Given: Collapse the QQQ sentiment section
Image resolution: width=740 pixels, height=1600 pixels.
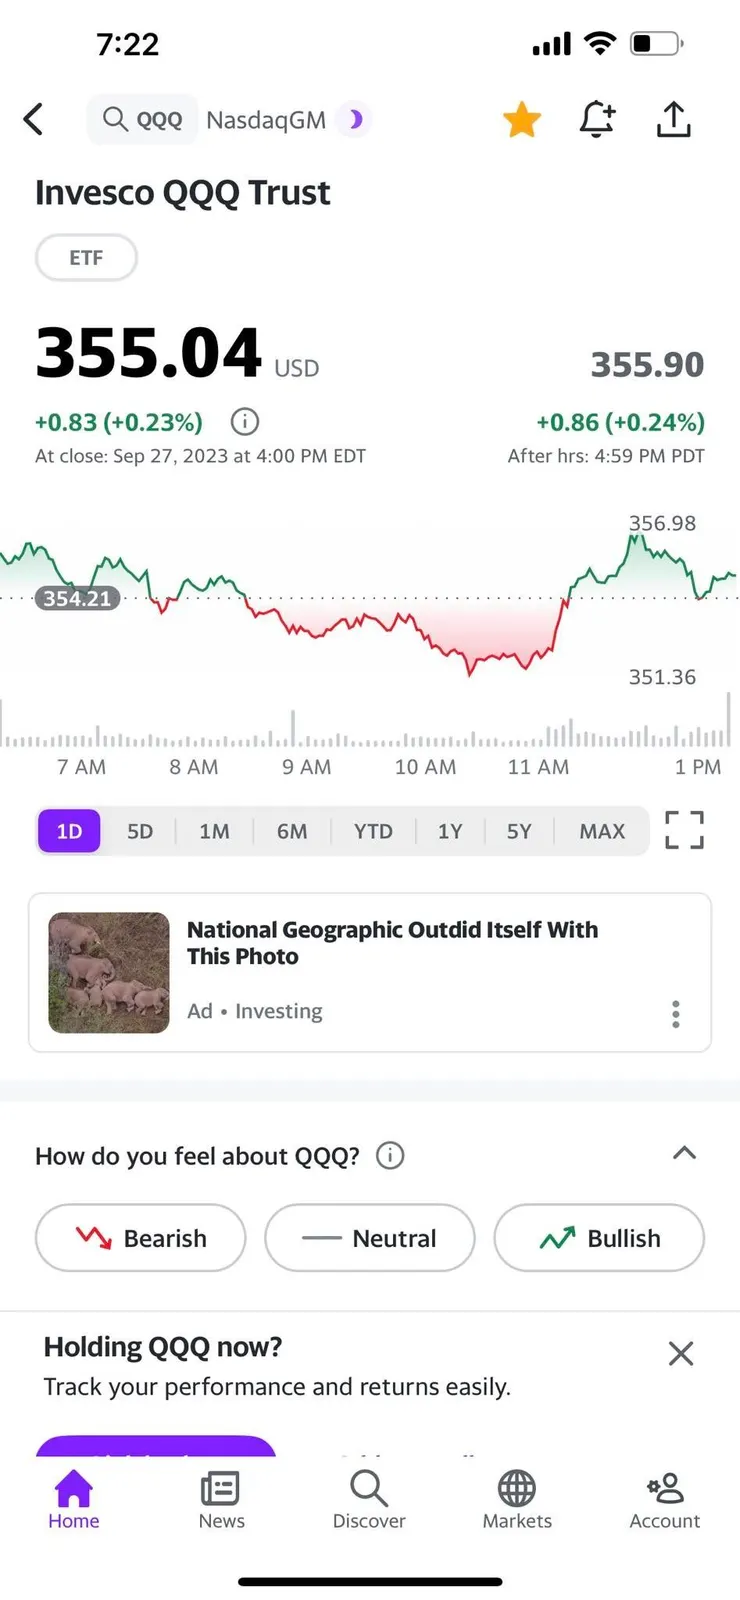Looking at the screenshot, I should [x=684, y=1153].
